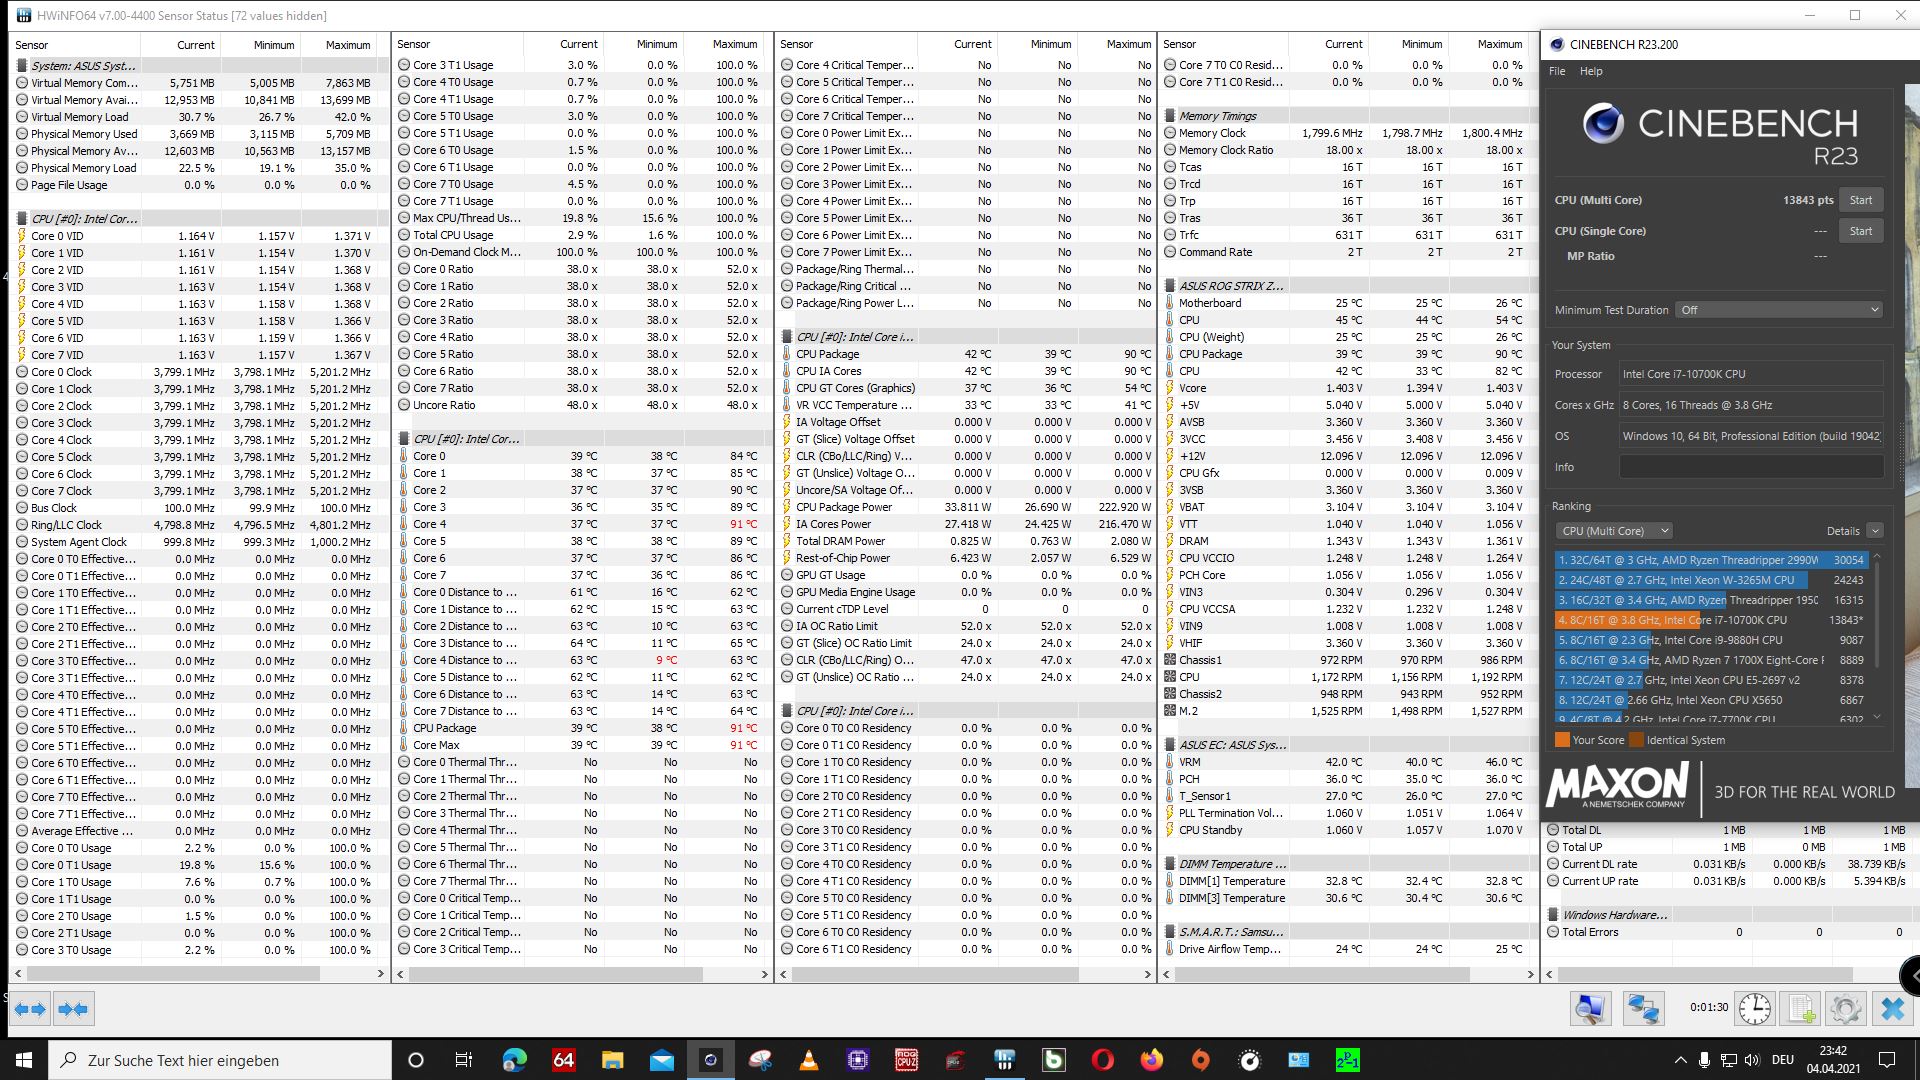1920x1080 pixels.
Task: Open the HWiNFO remote monitor icon
Action: click(x=1590, y=1009)
